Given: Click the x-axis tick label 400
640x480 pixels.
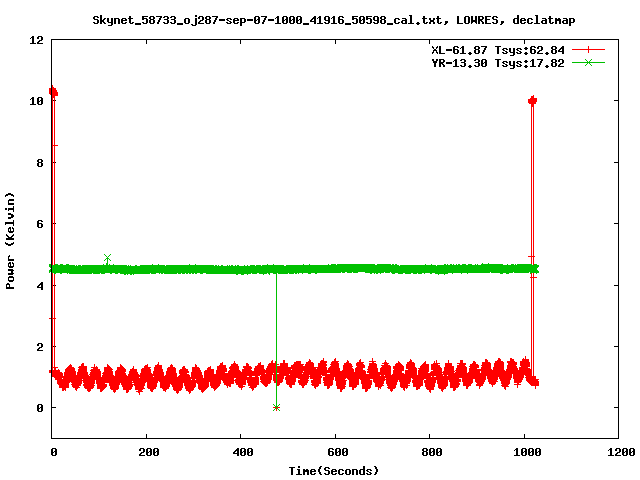Looking at the screenshot, I should click(x=243, y=452).
